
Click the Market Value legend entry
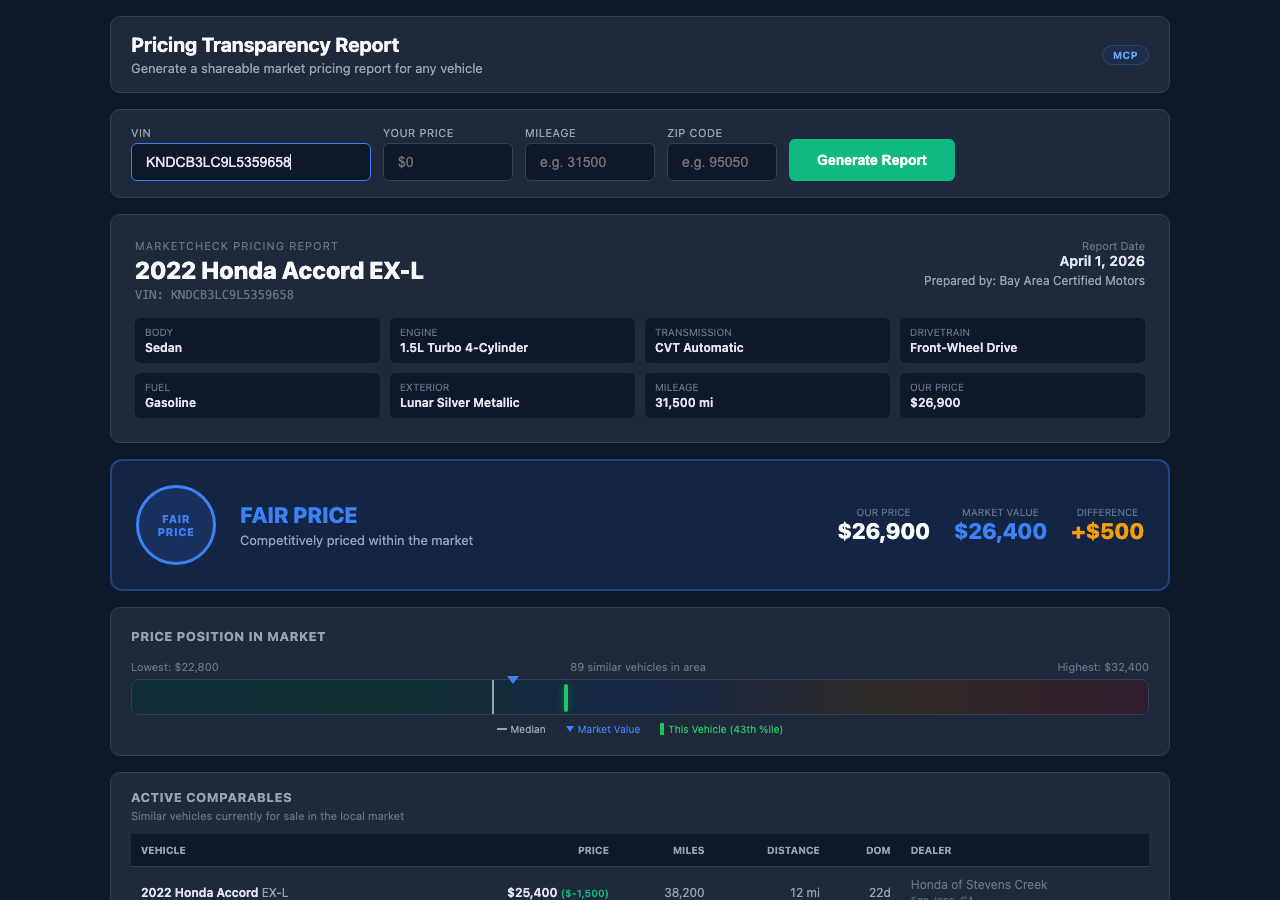[603, 729]
